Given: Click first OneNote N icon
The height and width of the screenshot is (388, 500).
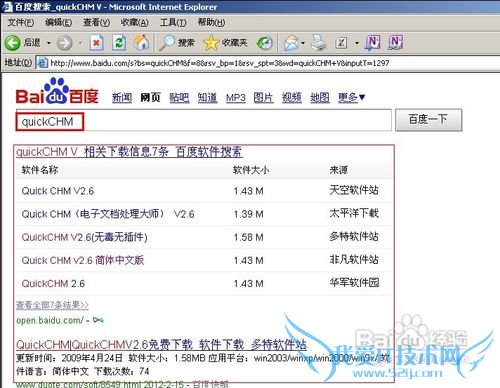Looking at the screenshot, I should [x=372, y=43].
